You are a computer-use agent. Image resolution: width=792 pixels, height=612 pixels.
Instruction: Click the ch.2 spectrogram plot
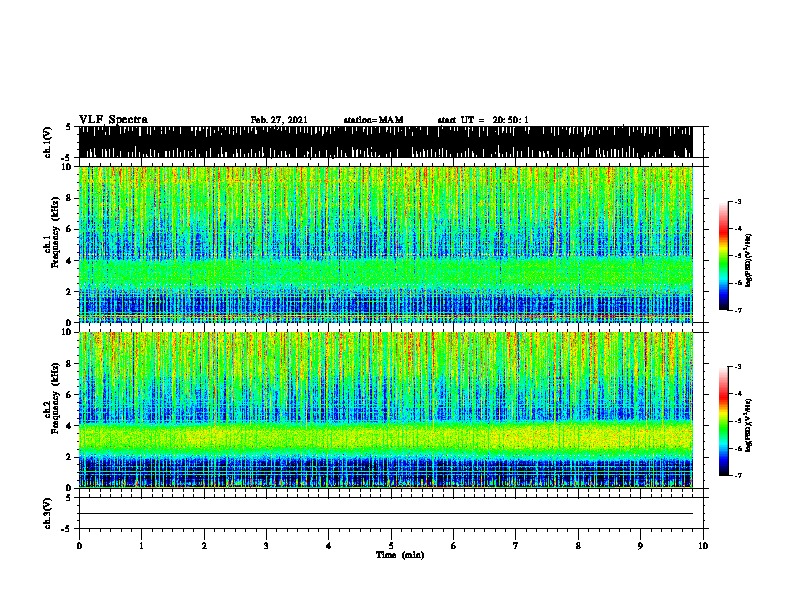[x=386, y=410]
